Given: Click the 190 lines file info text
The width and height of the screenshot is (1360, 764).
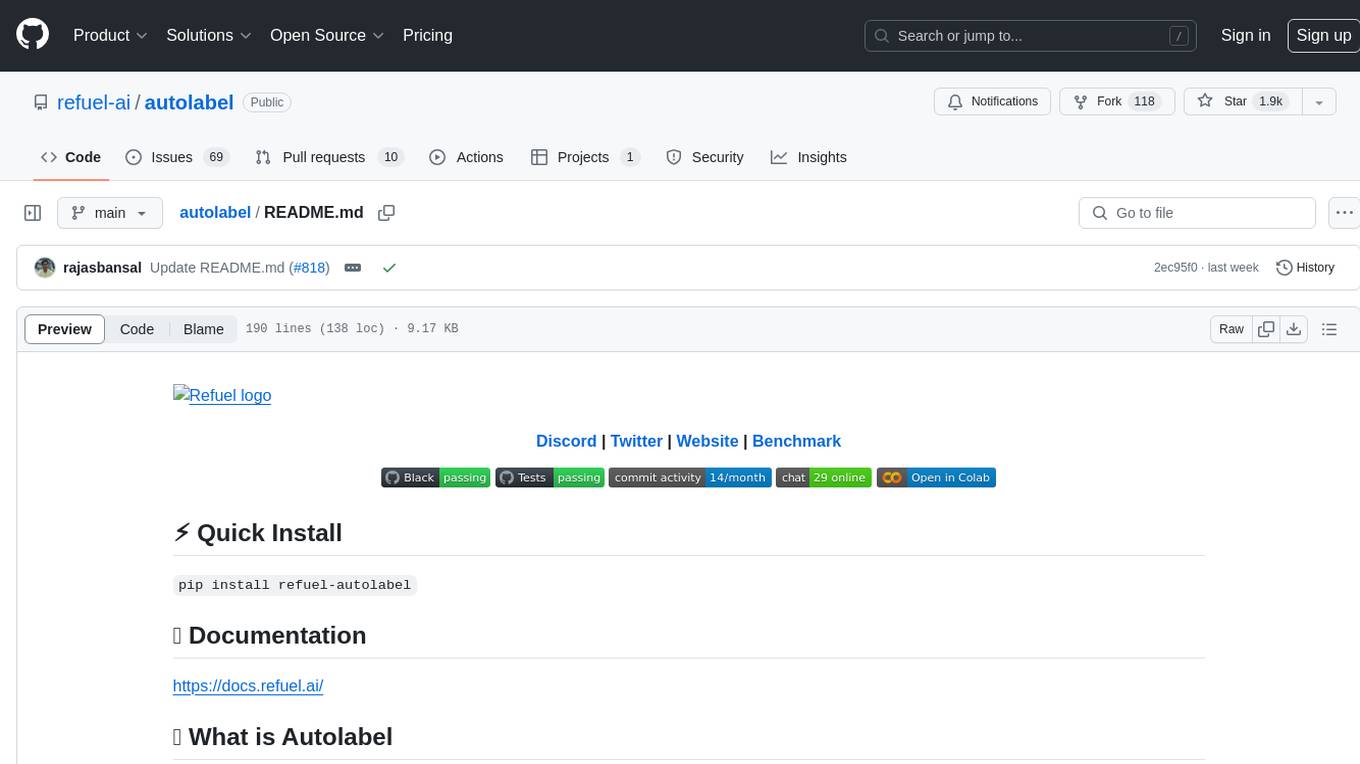Looking at the screenshot, I should (352, 329).
